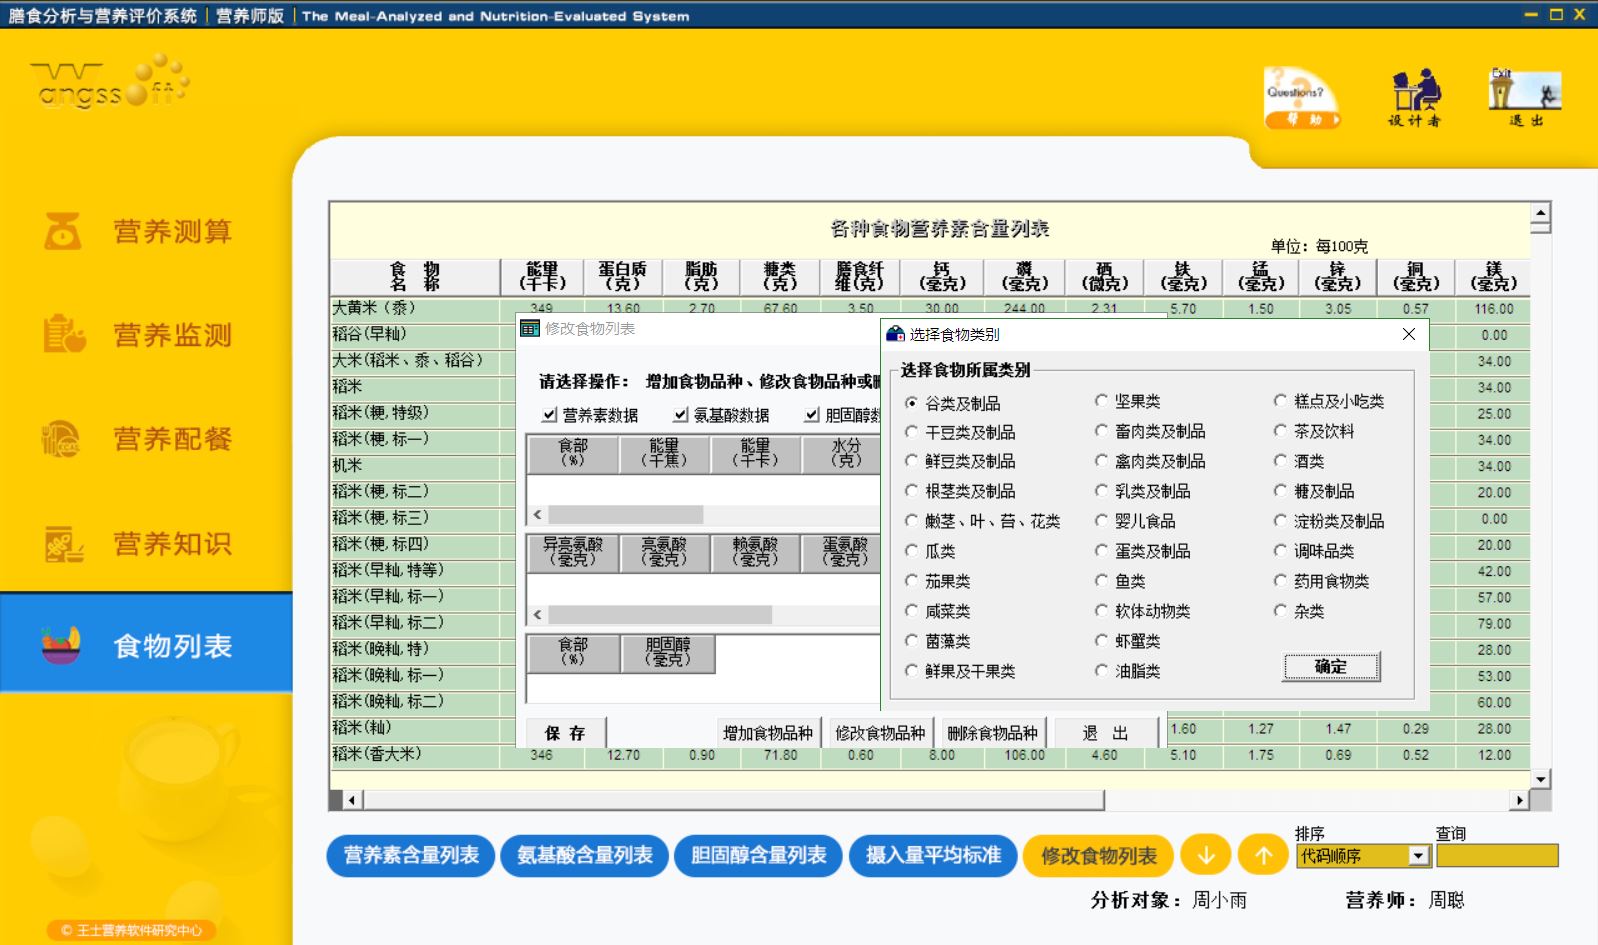Open the 食物列表 section
Viewport: 1598px width, 945px height.
[146, 643]
